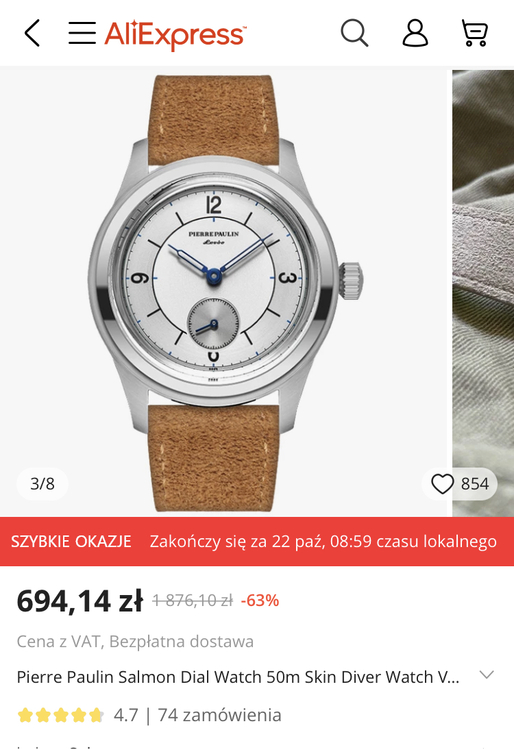Tap the 694,14 zł price
The height and width of the screenshot is (750, 514).
tap(80, 601)
